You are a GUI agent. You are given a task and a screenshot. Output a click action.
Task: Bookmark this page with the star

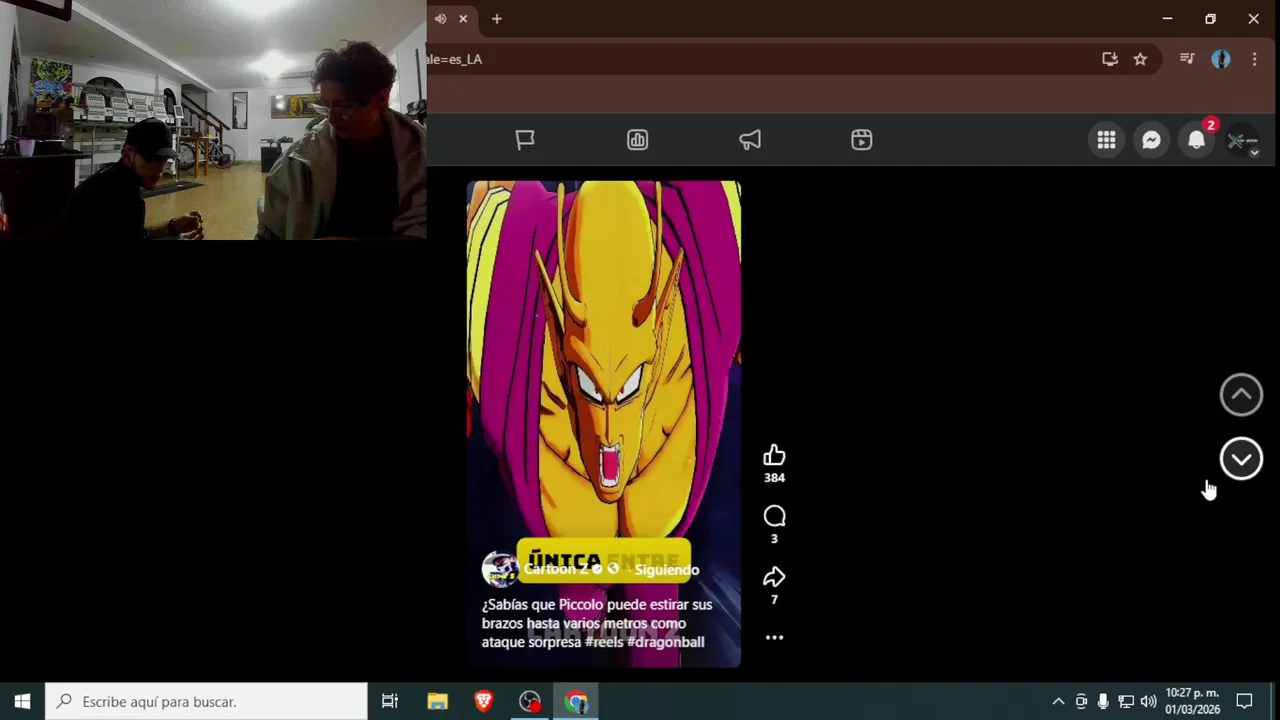[1140, 59]
